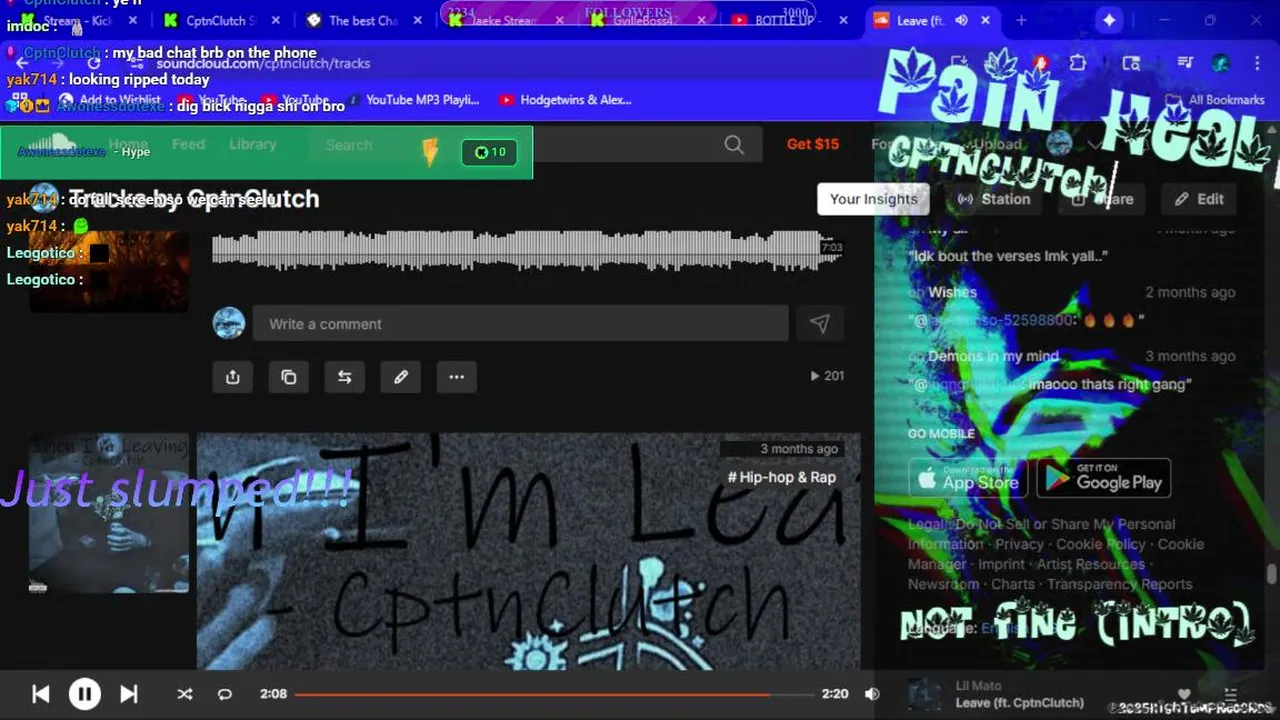Open the All Bookmarks folder
Image resolution: width=1280 pixels, height=720 pixels.
pyautogui.click(x=1216, y=100)
